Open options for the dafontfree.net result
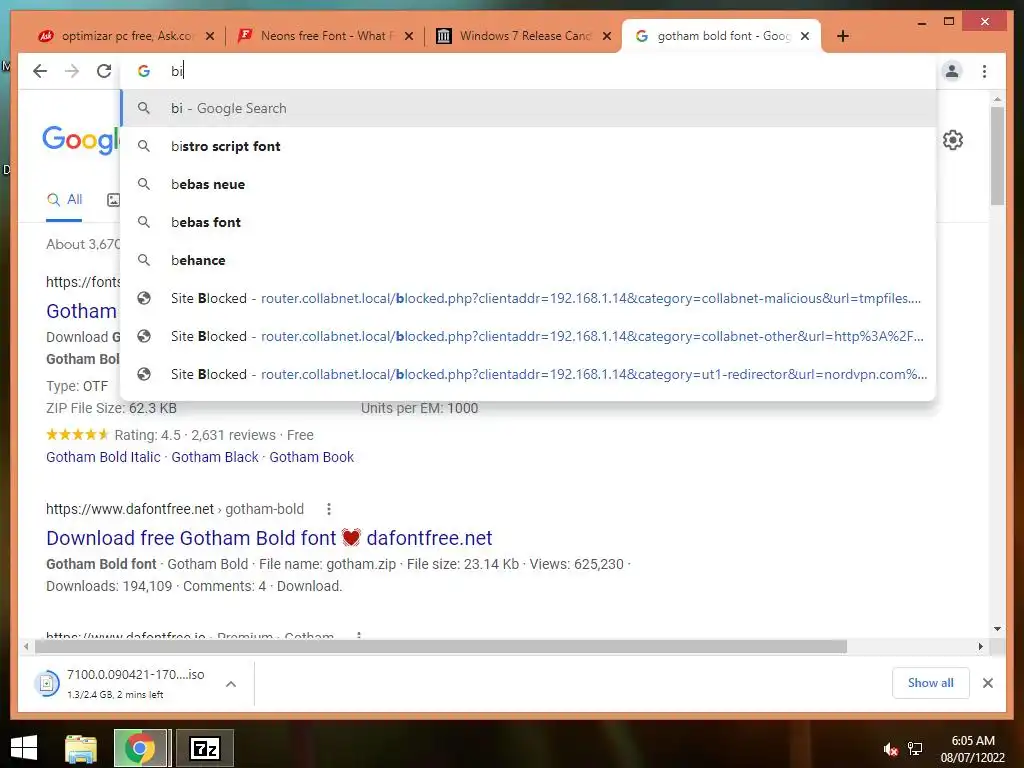This screenshot has height=768, width=1024. click(328, 509)
